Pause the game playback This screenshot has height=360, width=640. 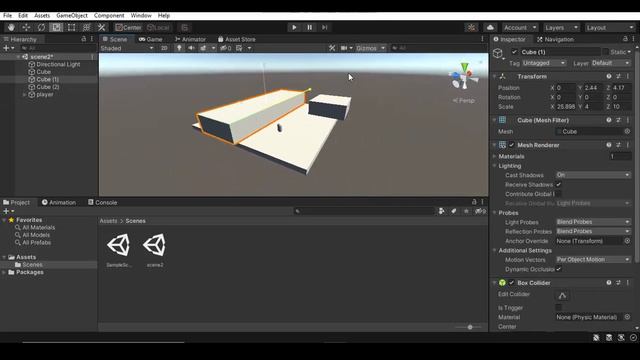pos(309,27)
